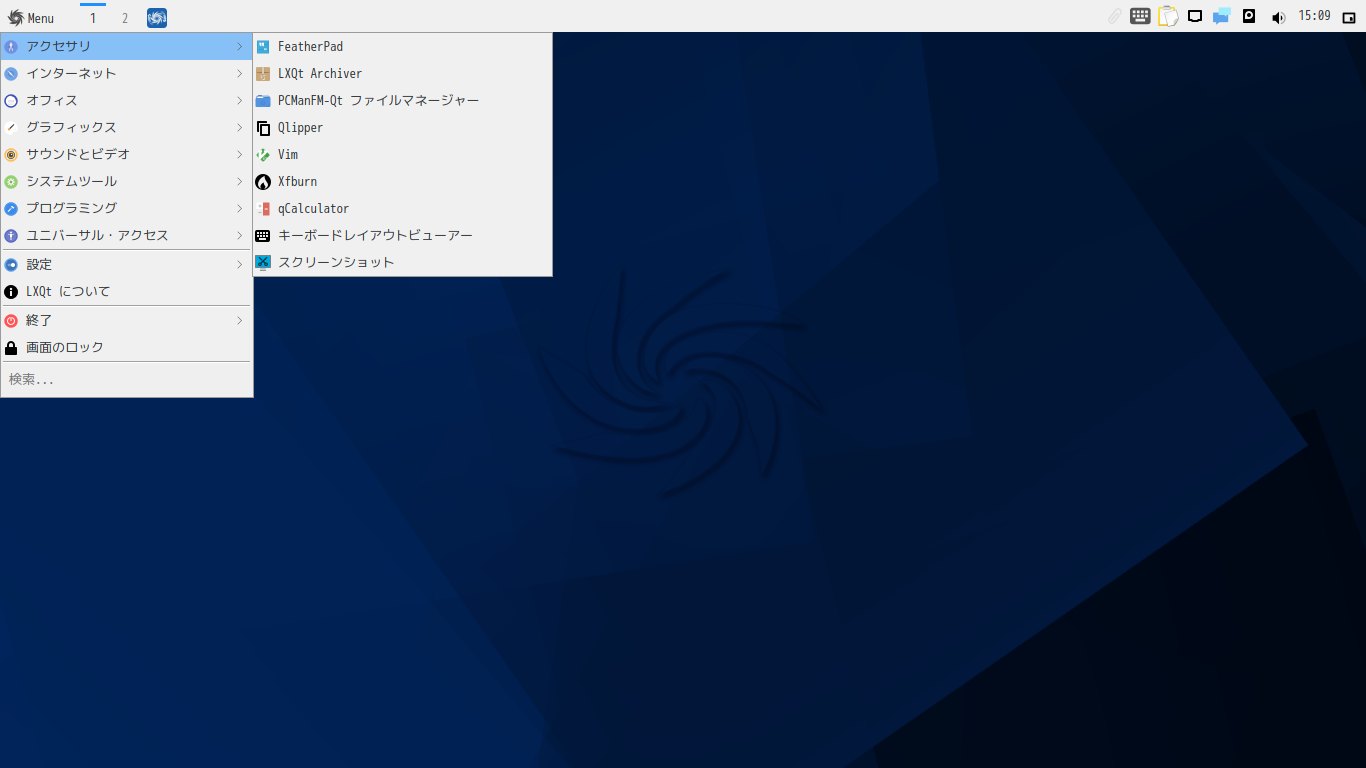
Task: Focus the 検索... search field
Action: coord(126,379)
